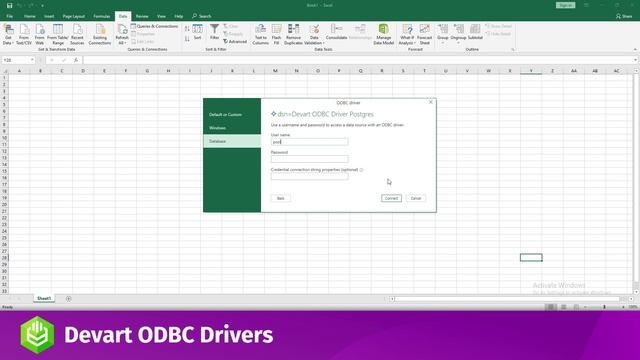Focus Credential connection string properties field
640x360 pixels.
point(309,176)
